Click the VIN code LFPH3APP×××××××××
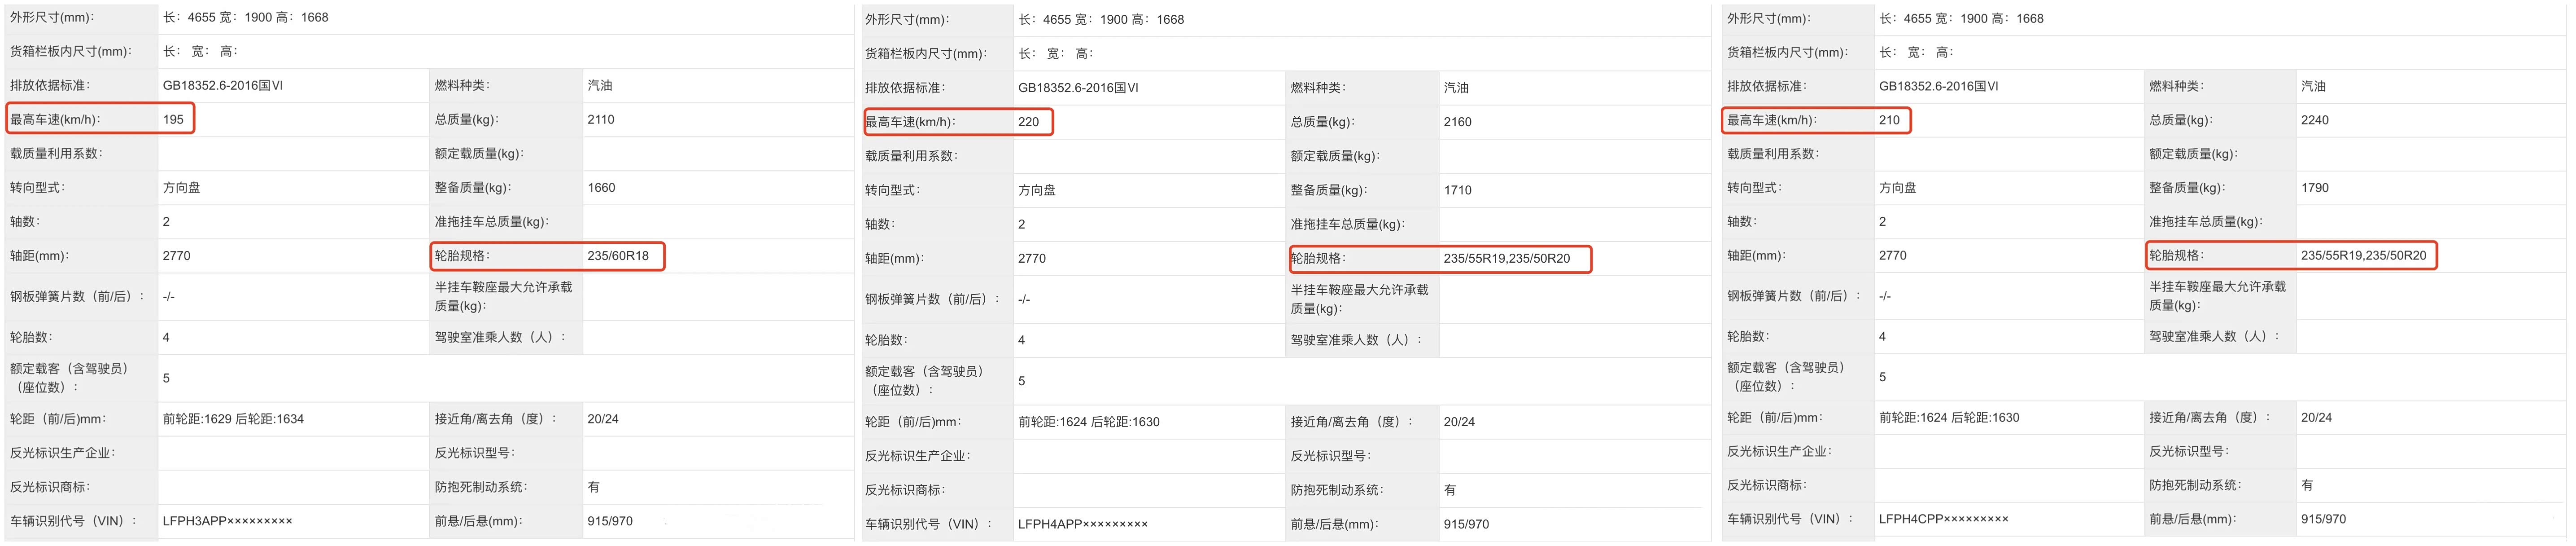Image resolution: width=2576 pixels, height=546 pixels. click(227, 521)
